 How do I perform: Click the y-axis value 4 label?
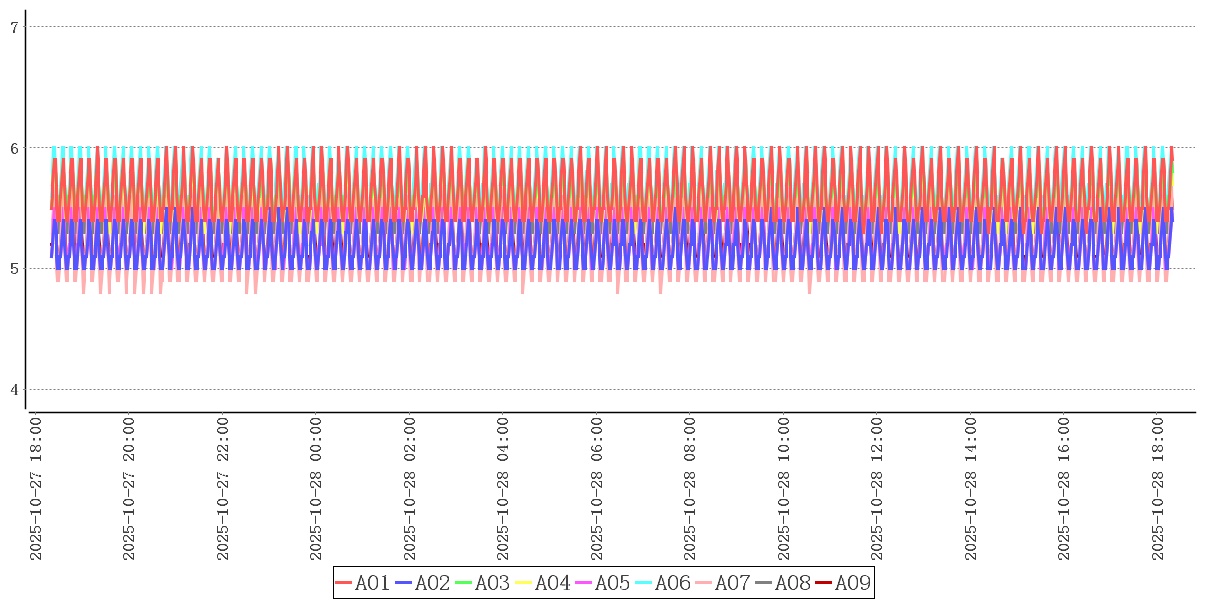click(x=14, y=390)
